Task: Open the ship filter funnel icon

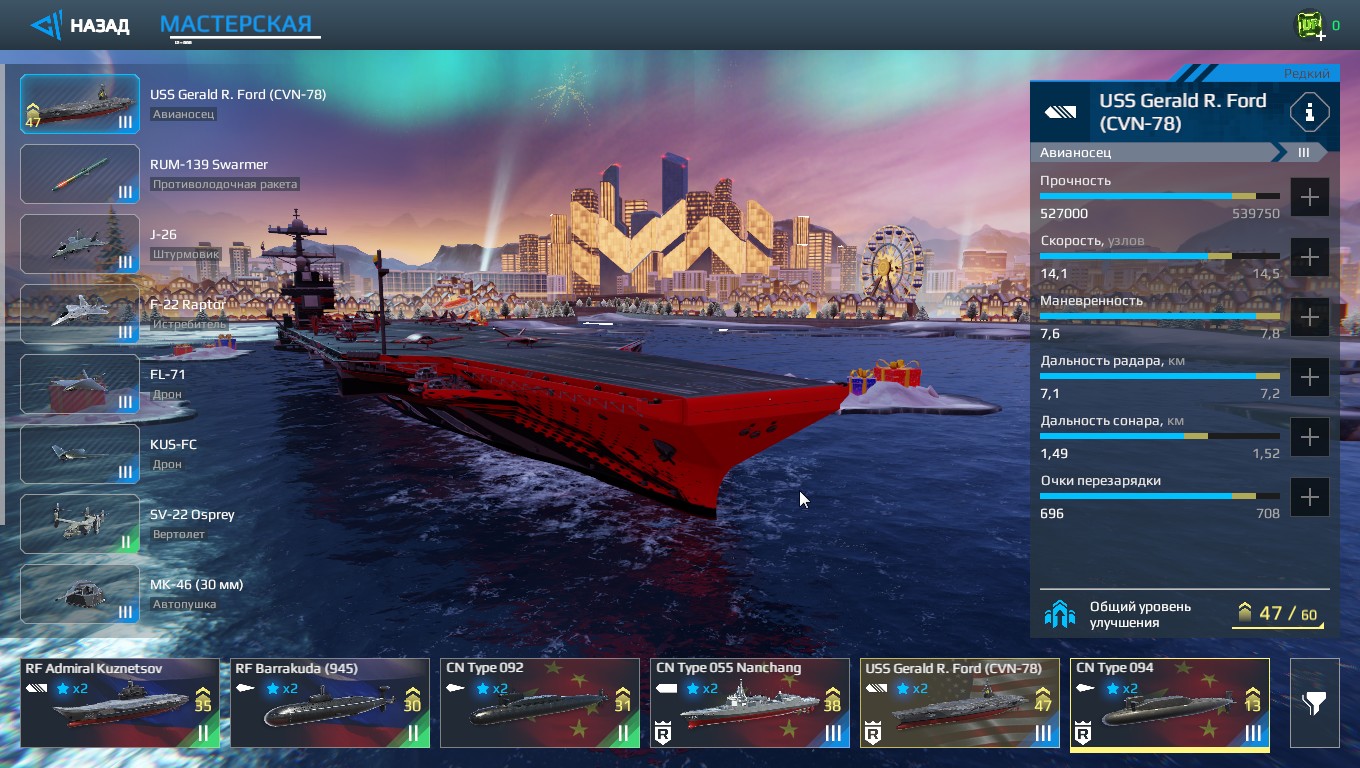Action: (x=1314, y=703)
